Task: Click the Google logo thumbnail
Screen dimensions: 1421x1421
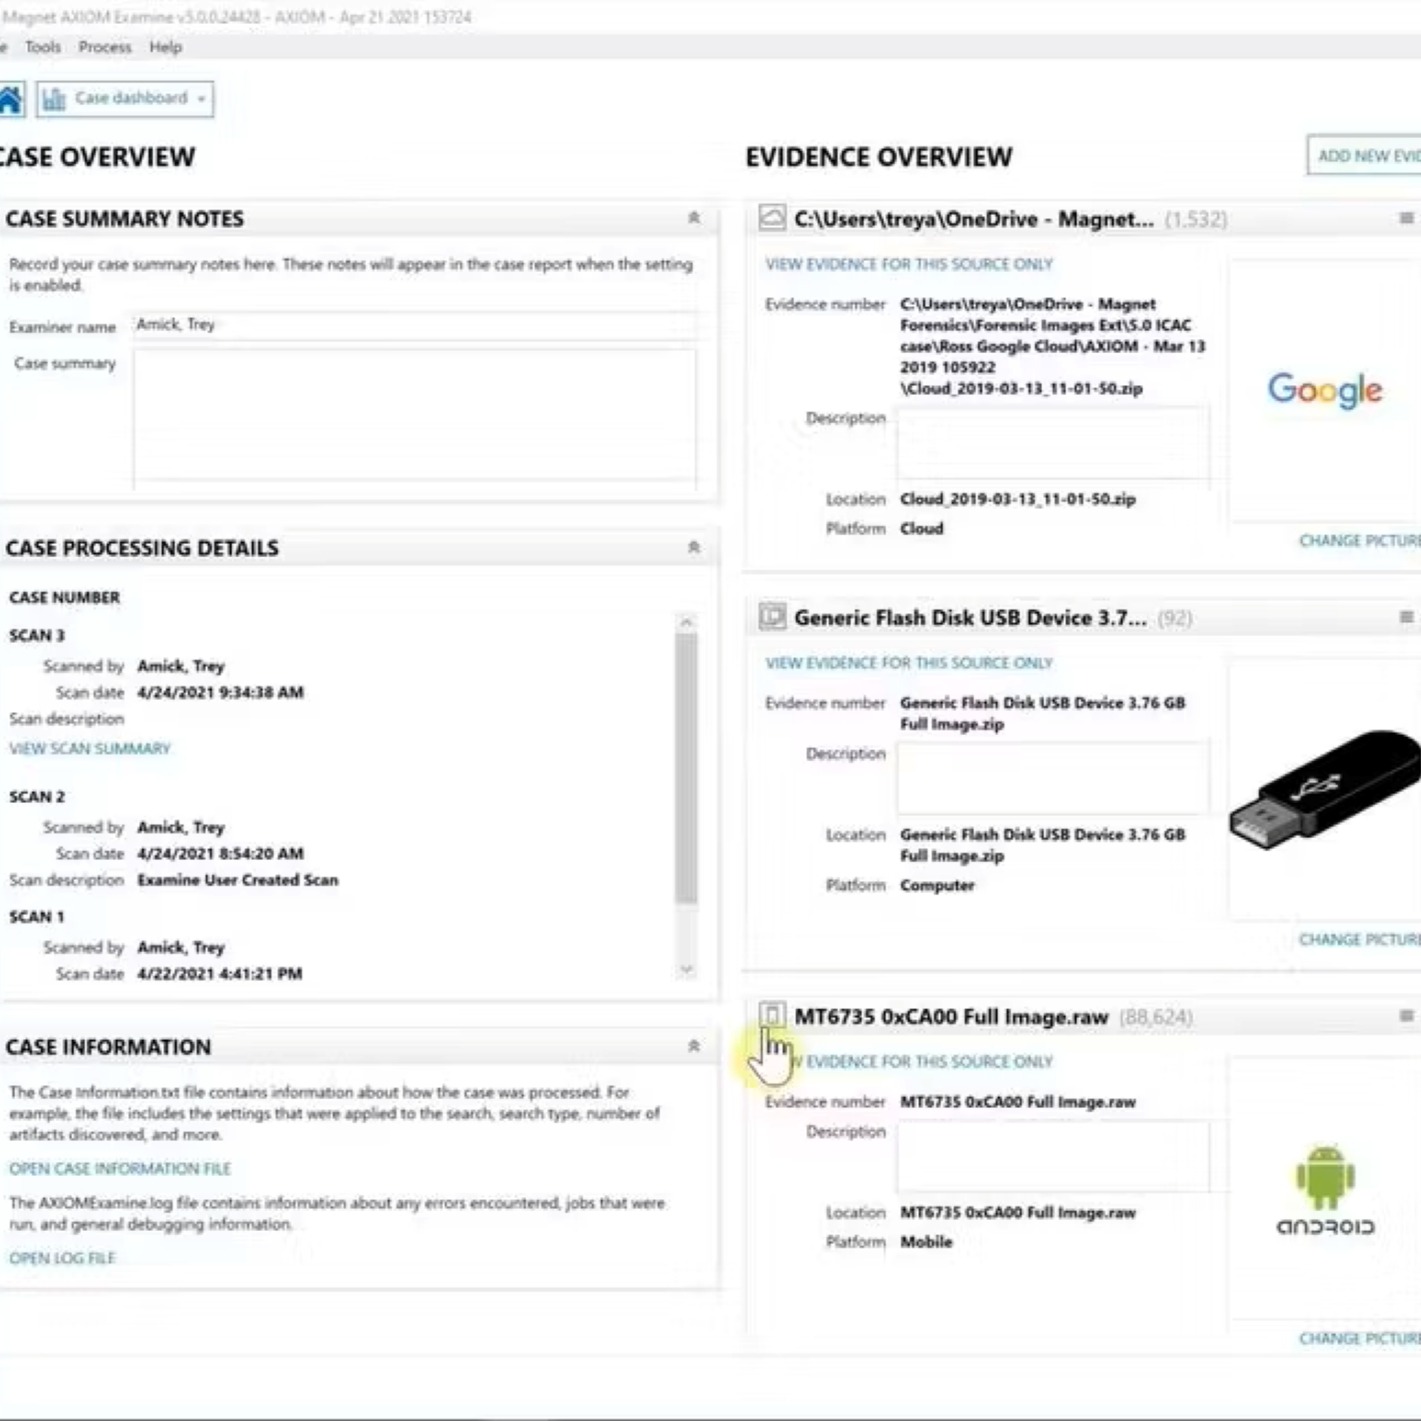Action: tap(1325, 390)
